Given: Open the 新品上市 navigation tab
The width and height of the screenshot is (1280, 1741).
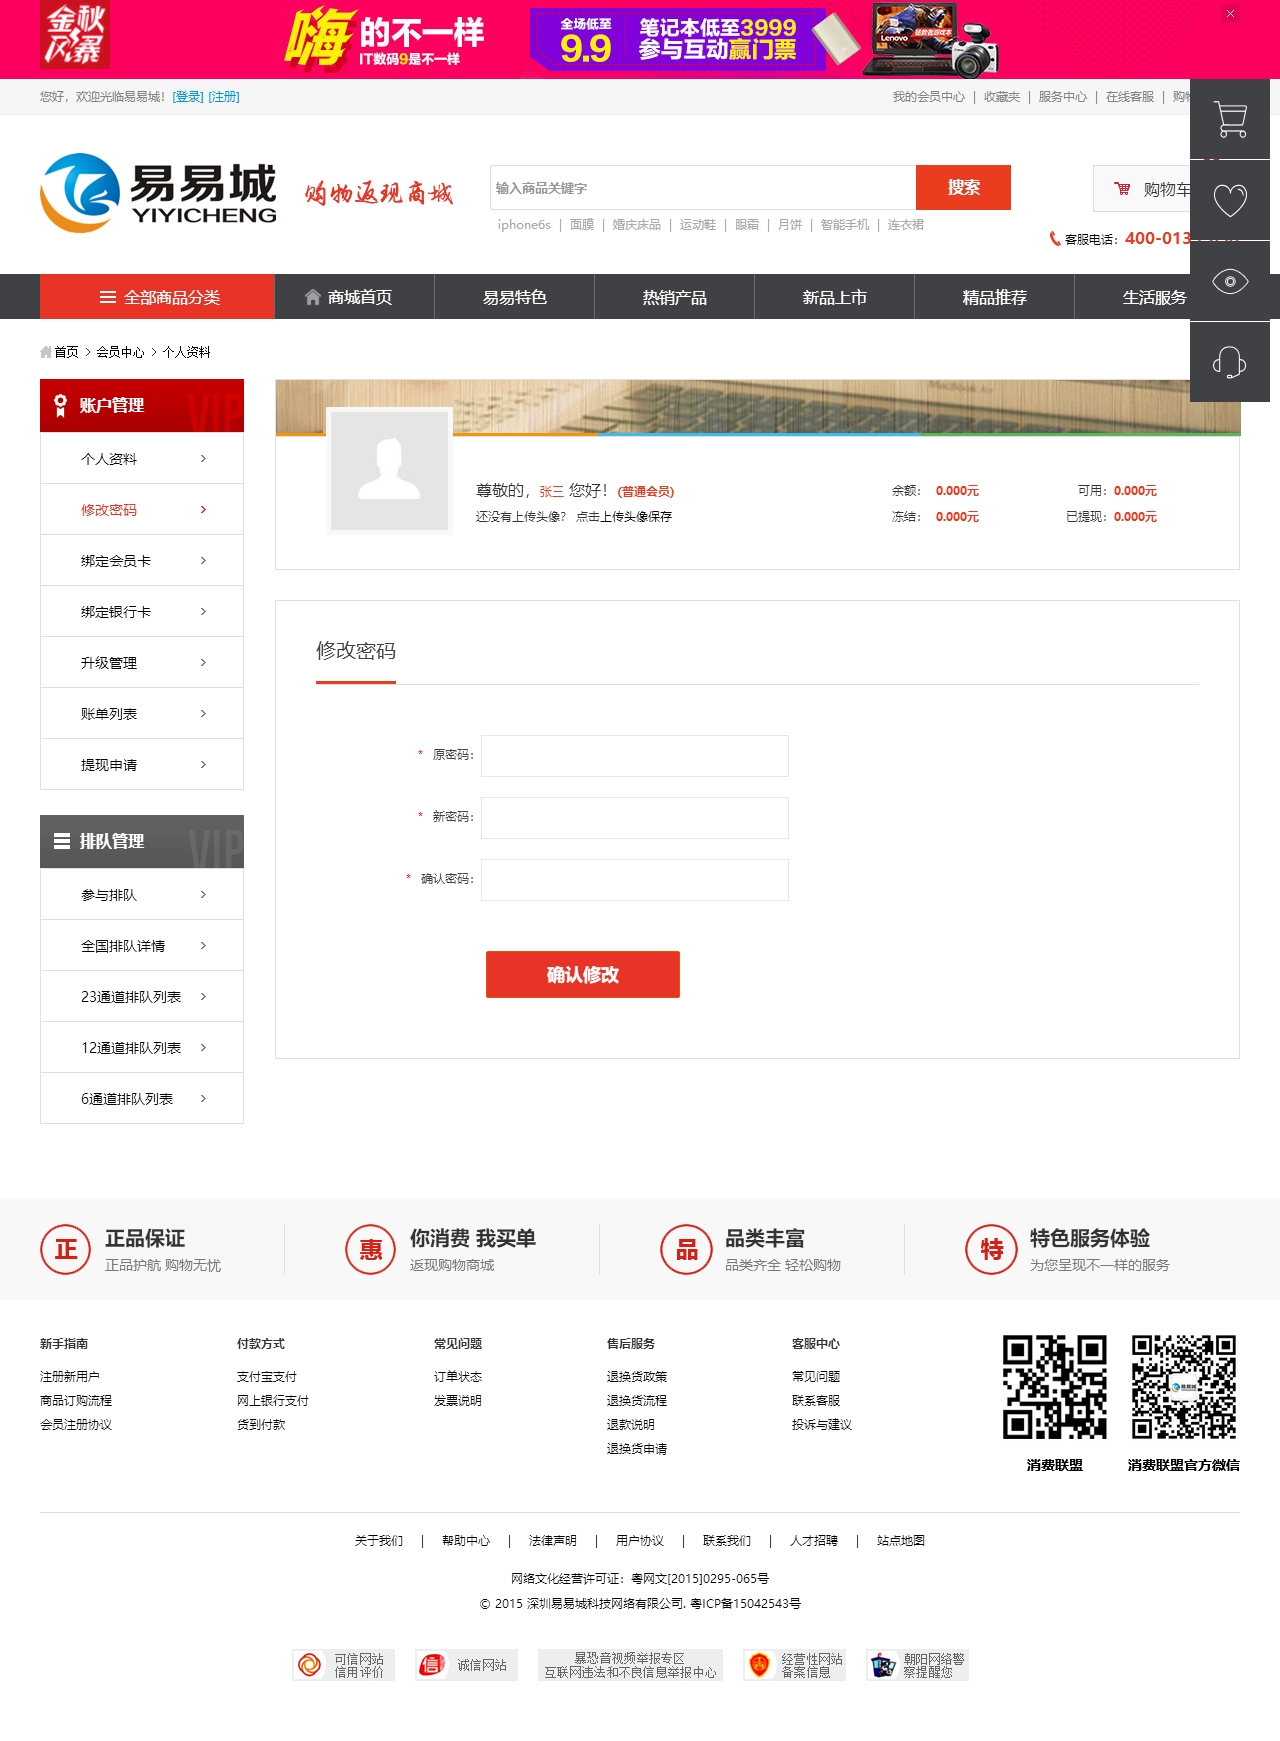Looking at the screenshot, I should coord(834,297).
